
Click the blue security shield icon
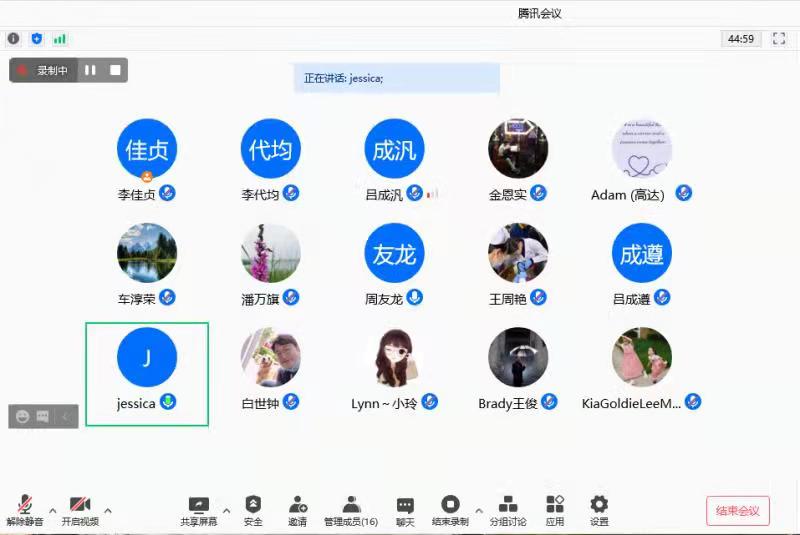(37, 39)
